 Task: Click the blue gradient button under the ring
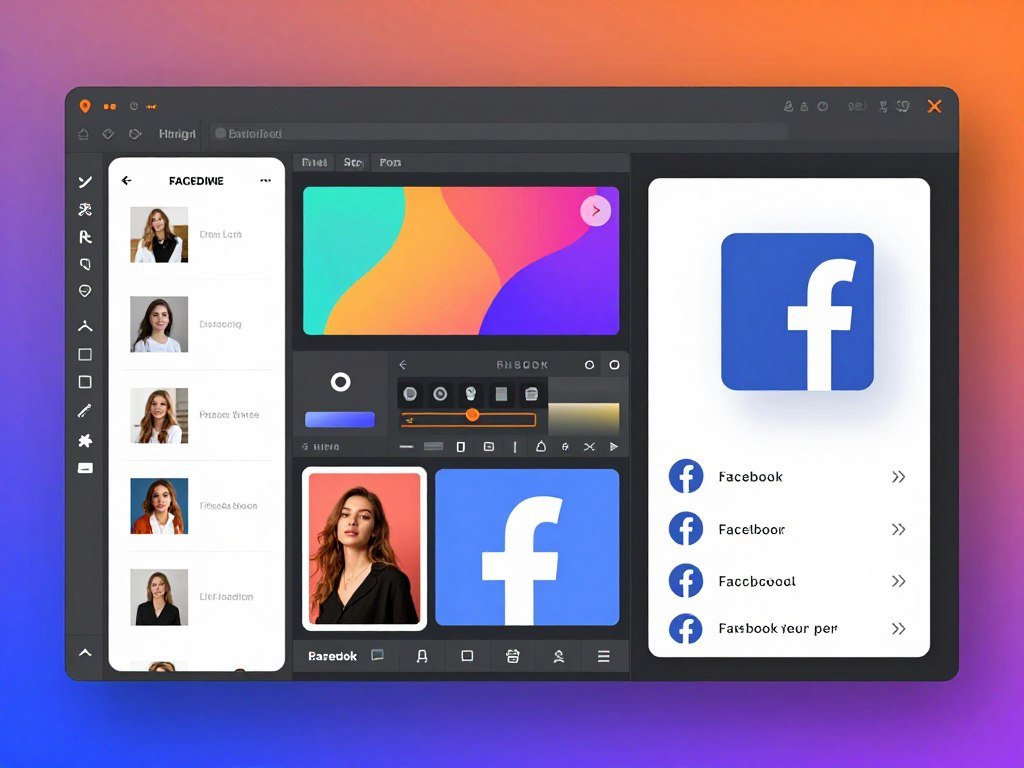click(340, 419)
